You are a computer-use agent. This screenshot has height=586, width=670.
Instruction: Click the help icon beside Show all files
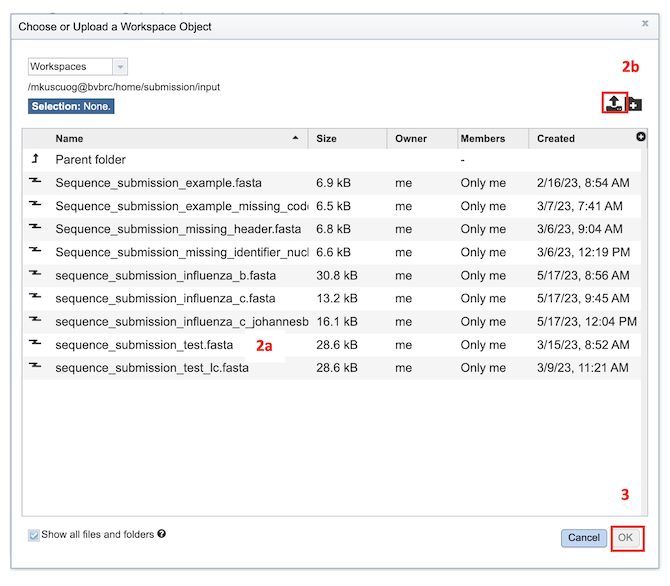tap(161, 533)
